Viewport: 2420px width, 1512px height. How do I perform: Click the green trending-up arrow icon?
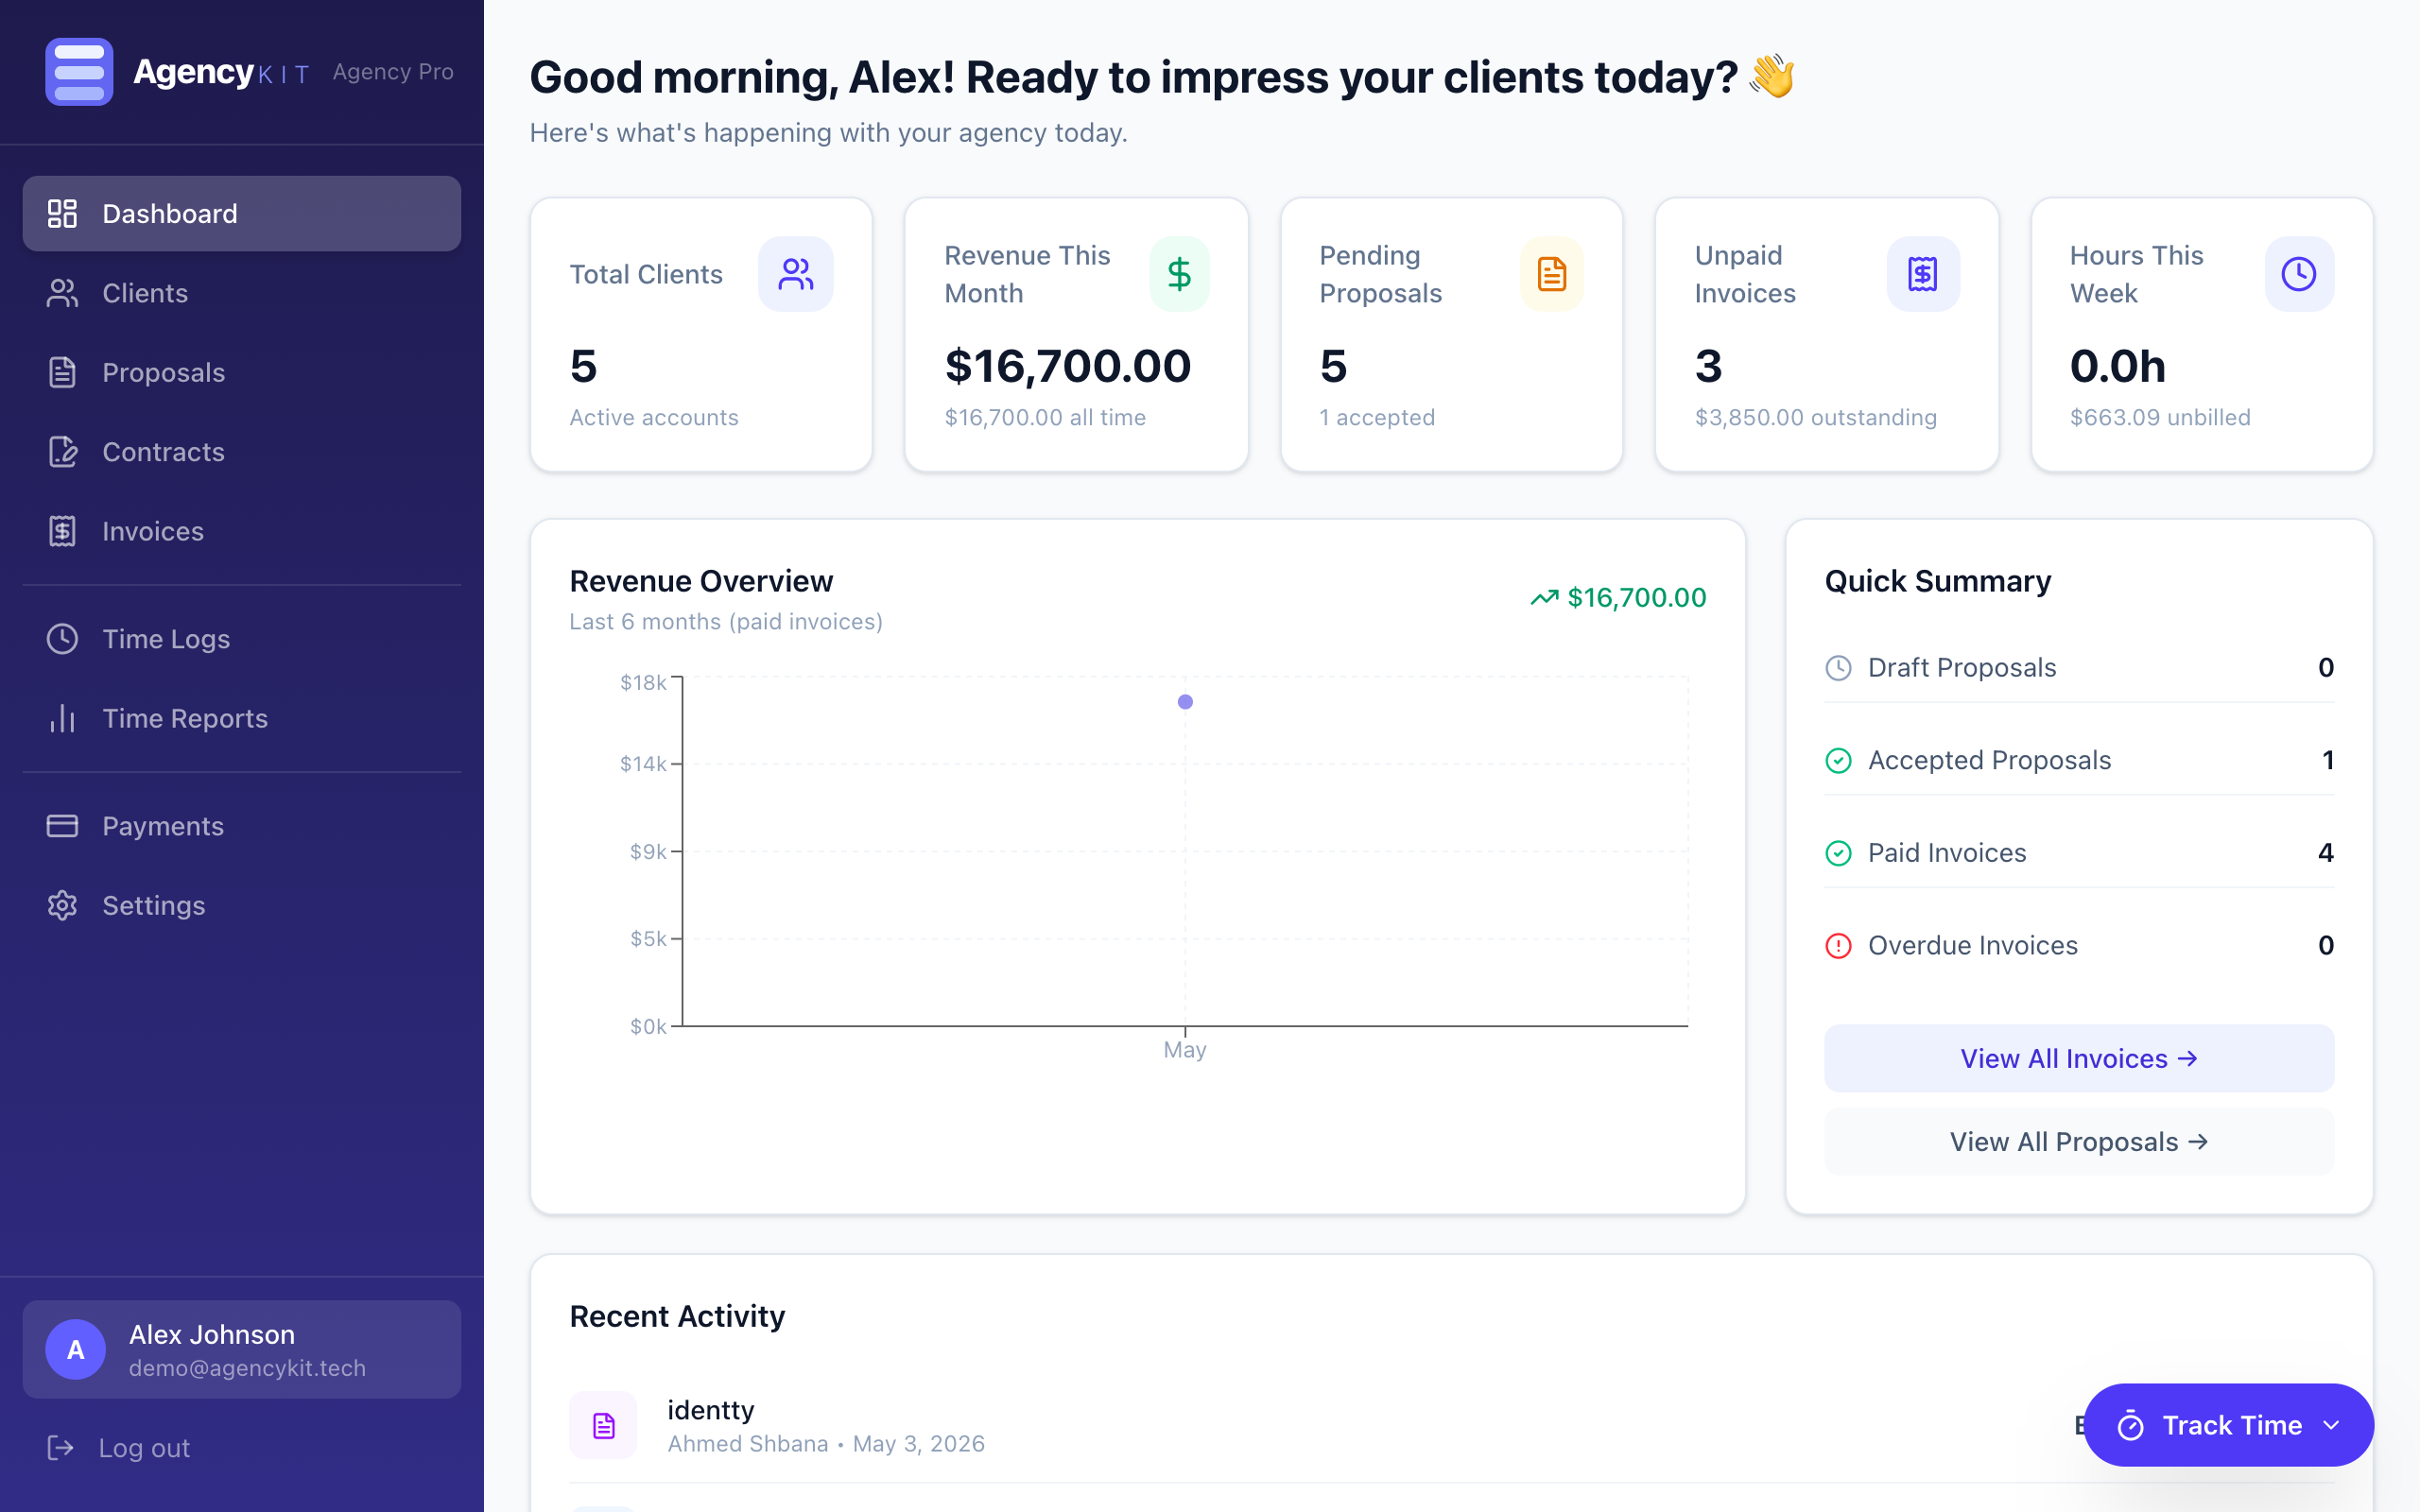point(1545,598)
